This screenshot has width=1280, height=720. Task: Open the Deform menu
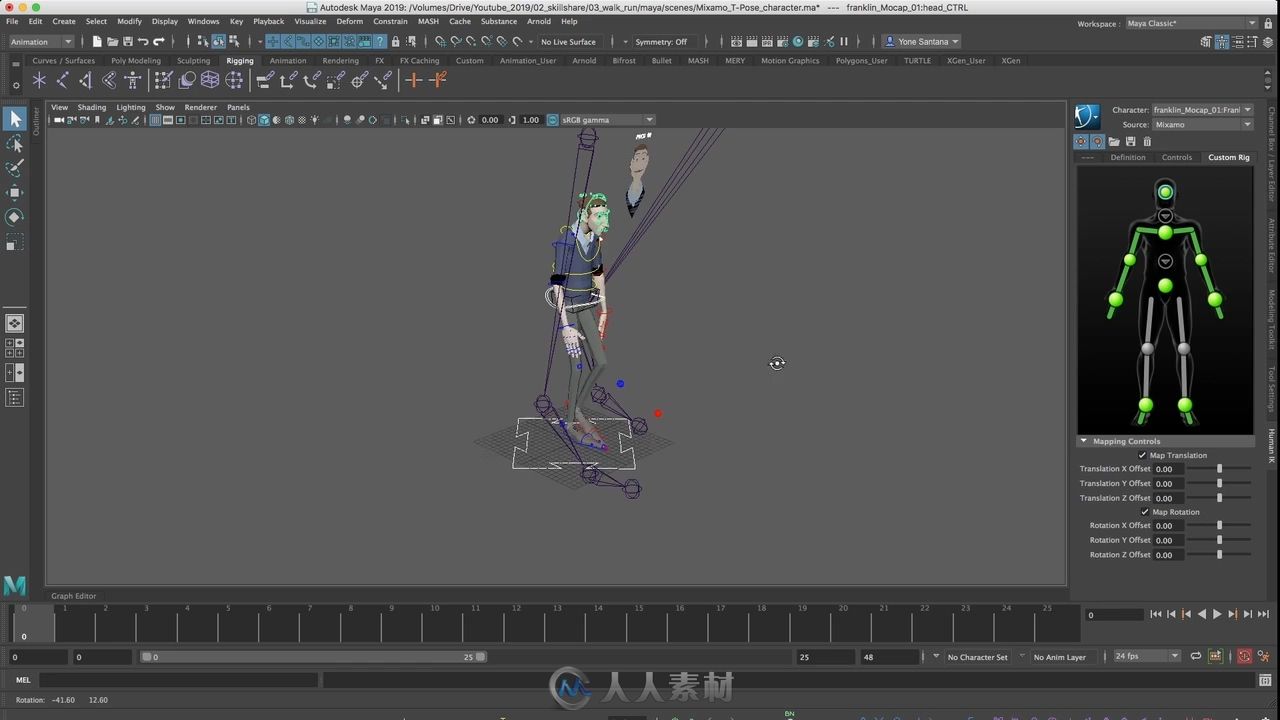(349, 21)
